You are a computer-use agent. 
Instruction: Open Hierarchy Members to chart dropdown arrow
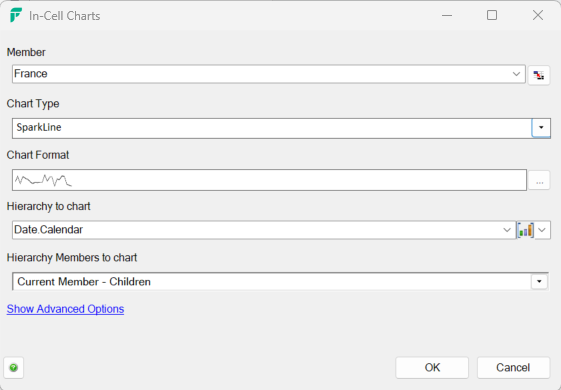coord(539,282)
